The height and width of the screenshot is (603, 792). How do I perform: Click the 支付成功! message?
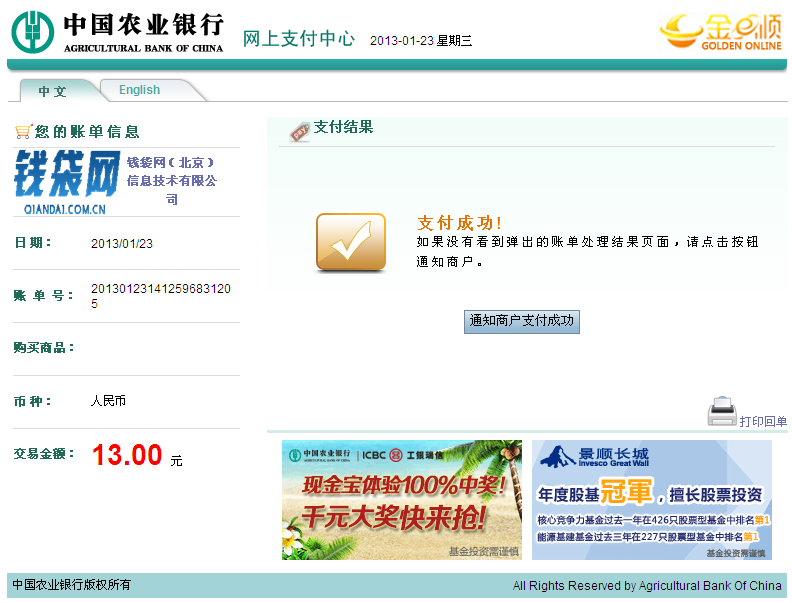pos(460,223)
